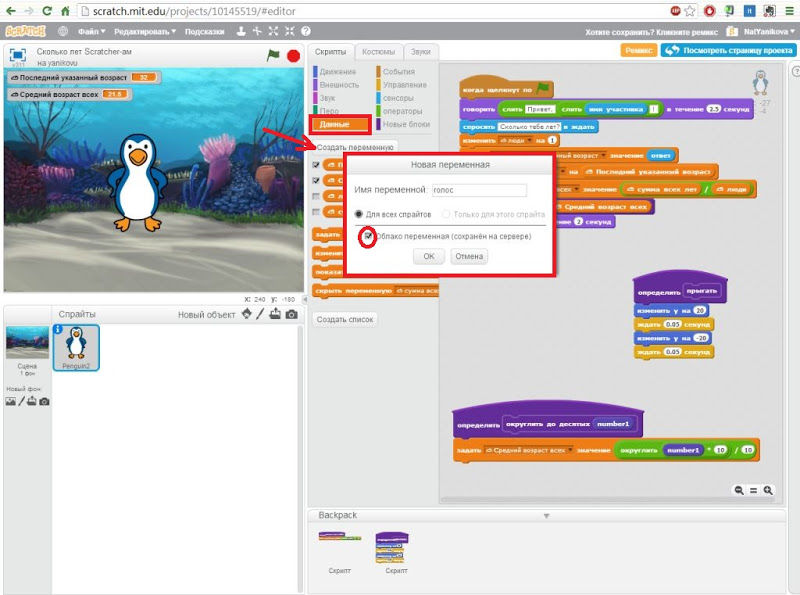Upload backdrop from file icon
The image size is (800, 595).
coord(32,402)
